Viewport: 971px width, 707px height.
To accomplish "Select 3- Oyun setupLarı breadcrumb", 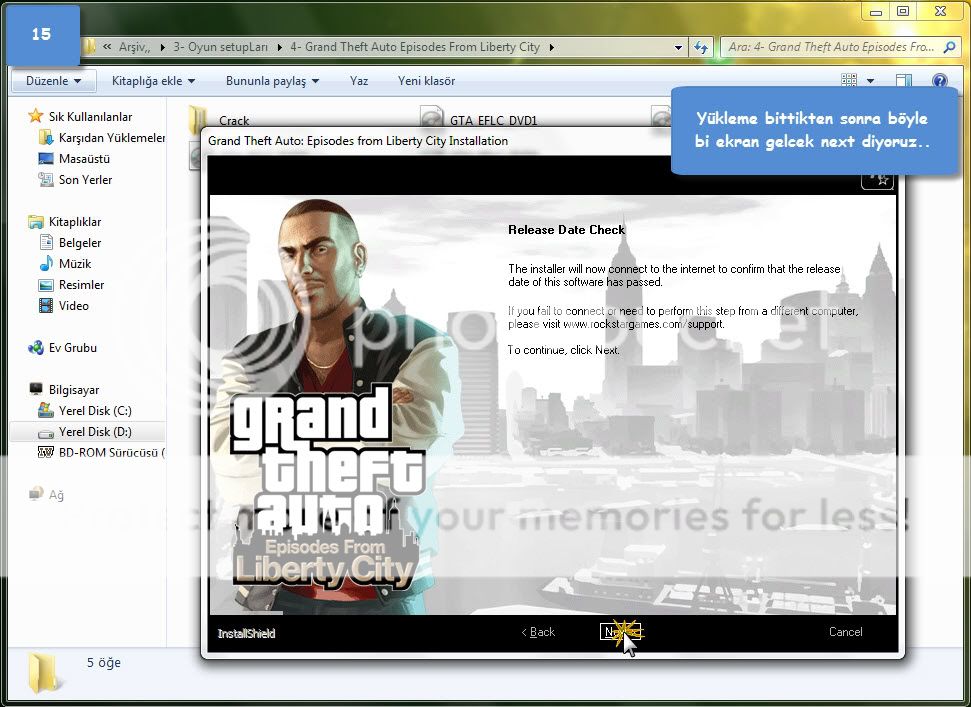I will [x=220, y=47].
